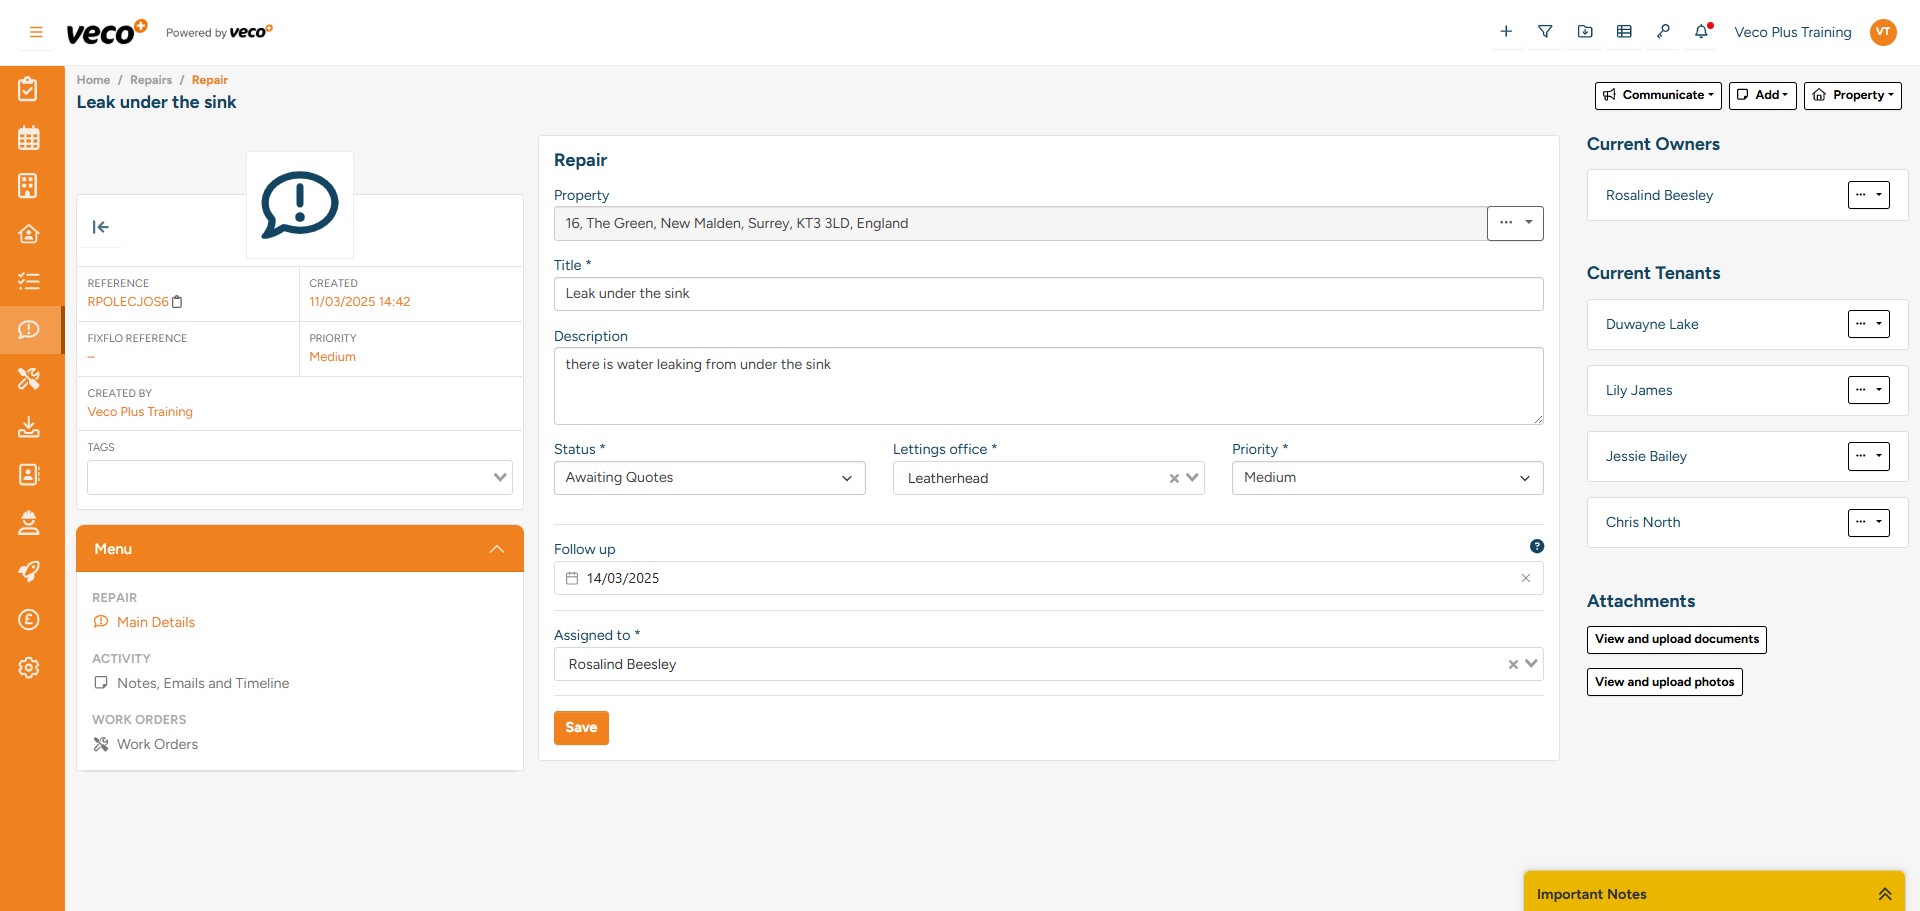Select Work Orders in the menu
Screen dimensions: 1920x911
pos(157,744)
